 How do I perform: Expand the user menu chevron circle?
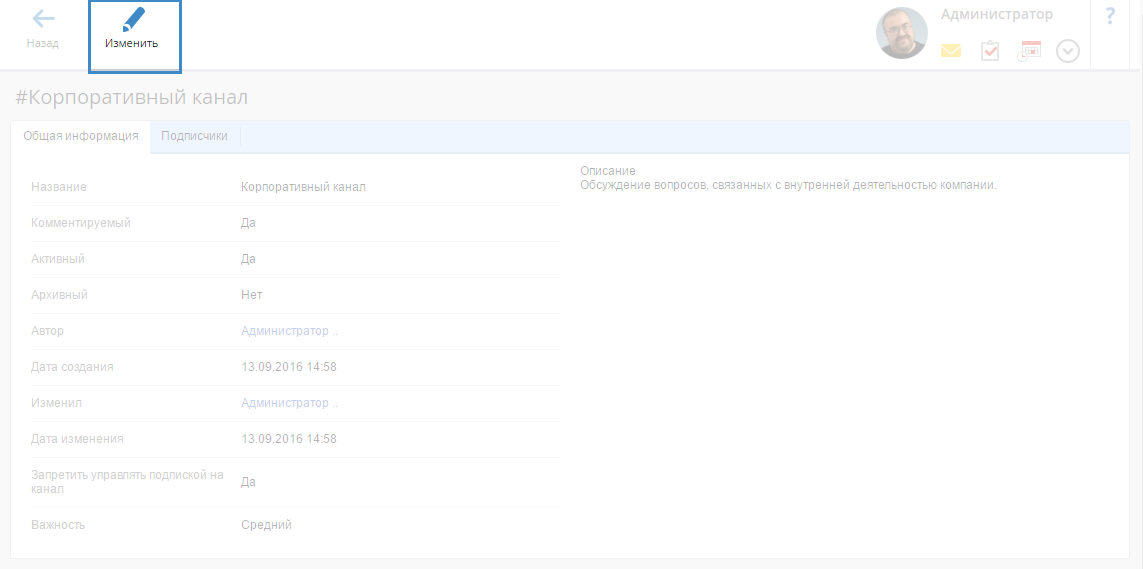[x=1068, y=51]
